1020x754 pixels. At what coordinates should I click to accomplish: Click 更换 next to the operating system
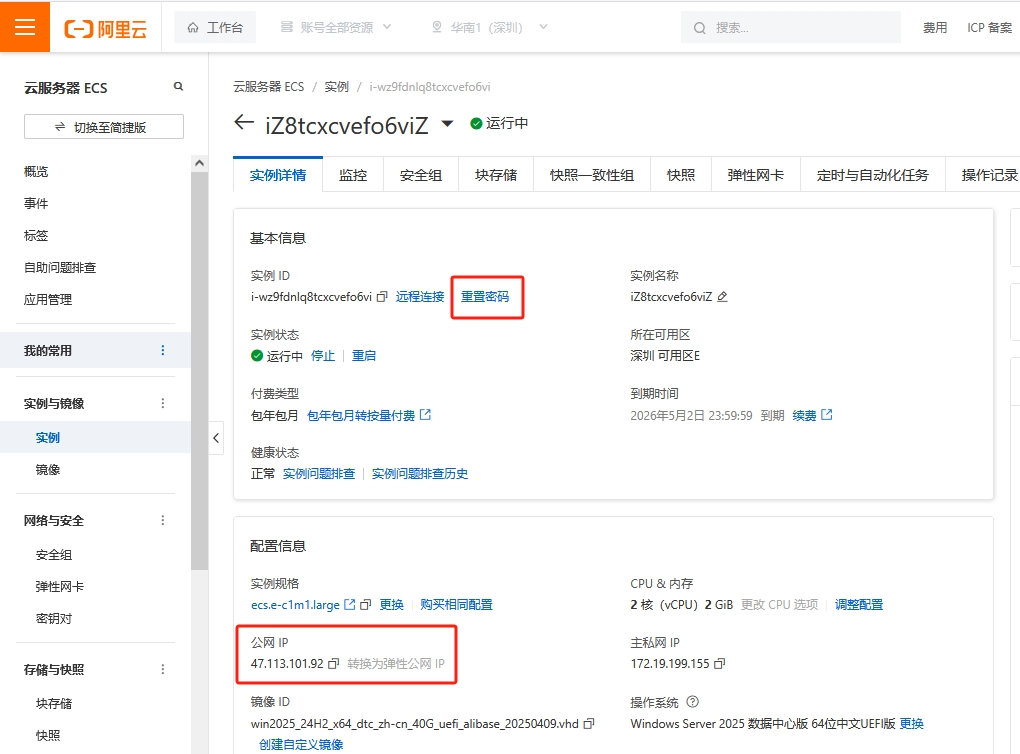911,723
